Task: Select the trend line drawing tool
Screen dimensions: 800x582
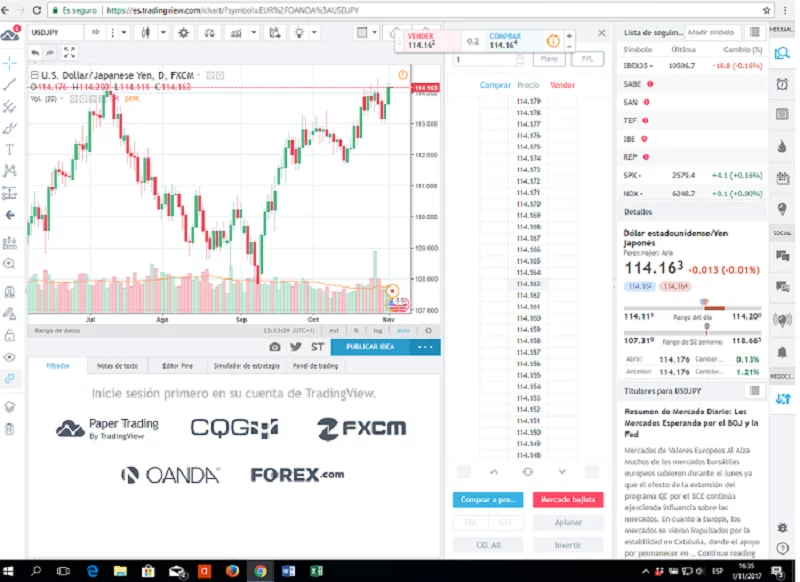Action: point(10,84)
